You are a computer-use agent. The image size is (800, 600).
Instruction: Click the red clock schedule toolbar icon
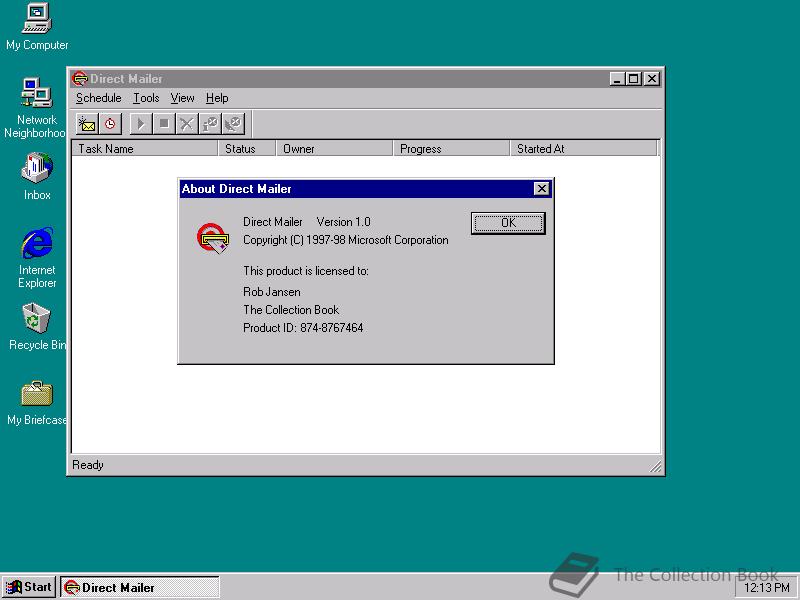110,124
